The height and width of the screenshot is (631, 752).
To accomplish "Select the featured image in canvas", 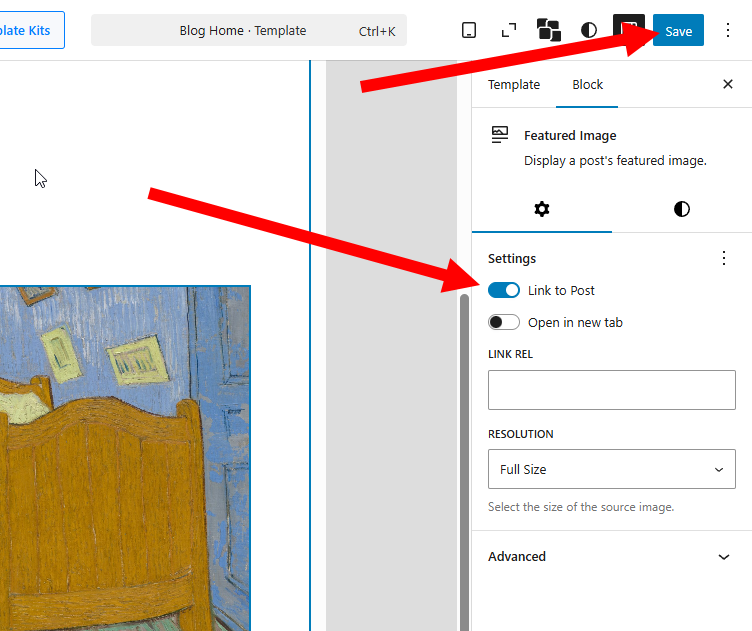I will pyautogui.click(x=125, y=458).
